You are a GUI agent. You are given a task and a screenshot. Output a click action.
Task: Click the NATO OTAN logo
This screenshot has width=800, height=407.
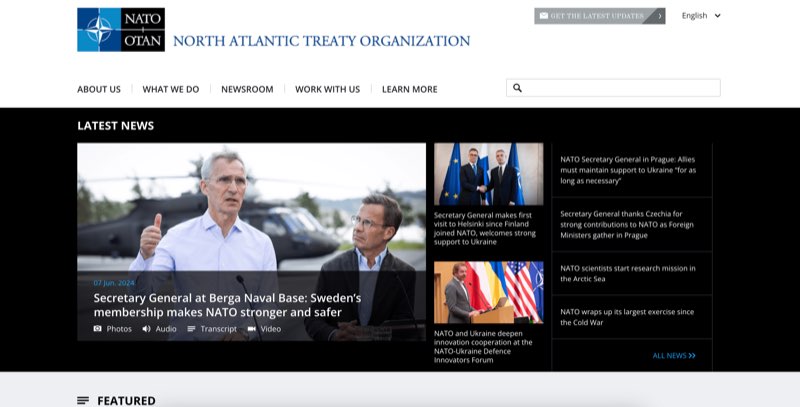[121, 30]
